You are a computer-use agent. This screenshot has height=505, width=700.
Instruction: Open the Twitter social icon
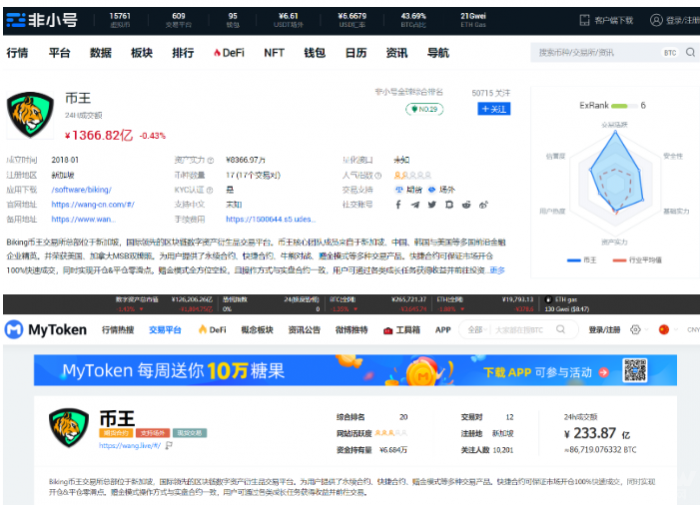(x=432, y=205)
